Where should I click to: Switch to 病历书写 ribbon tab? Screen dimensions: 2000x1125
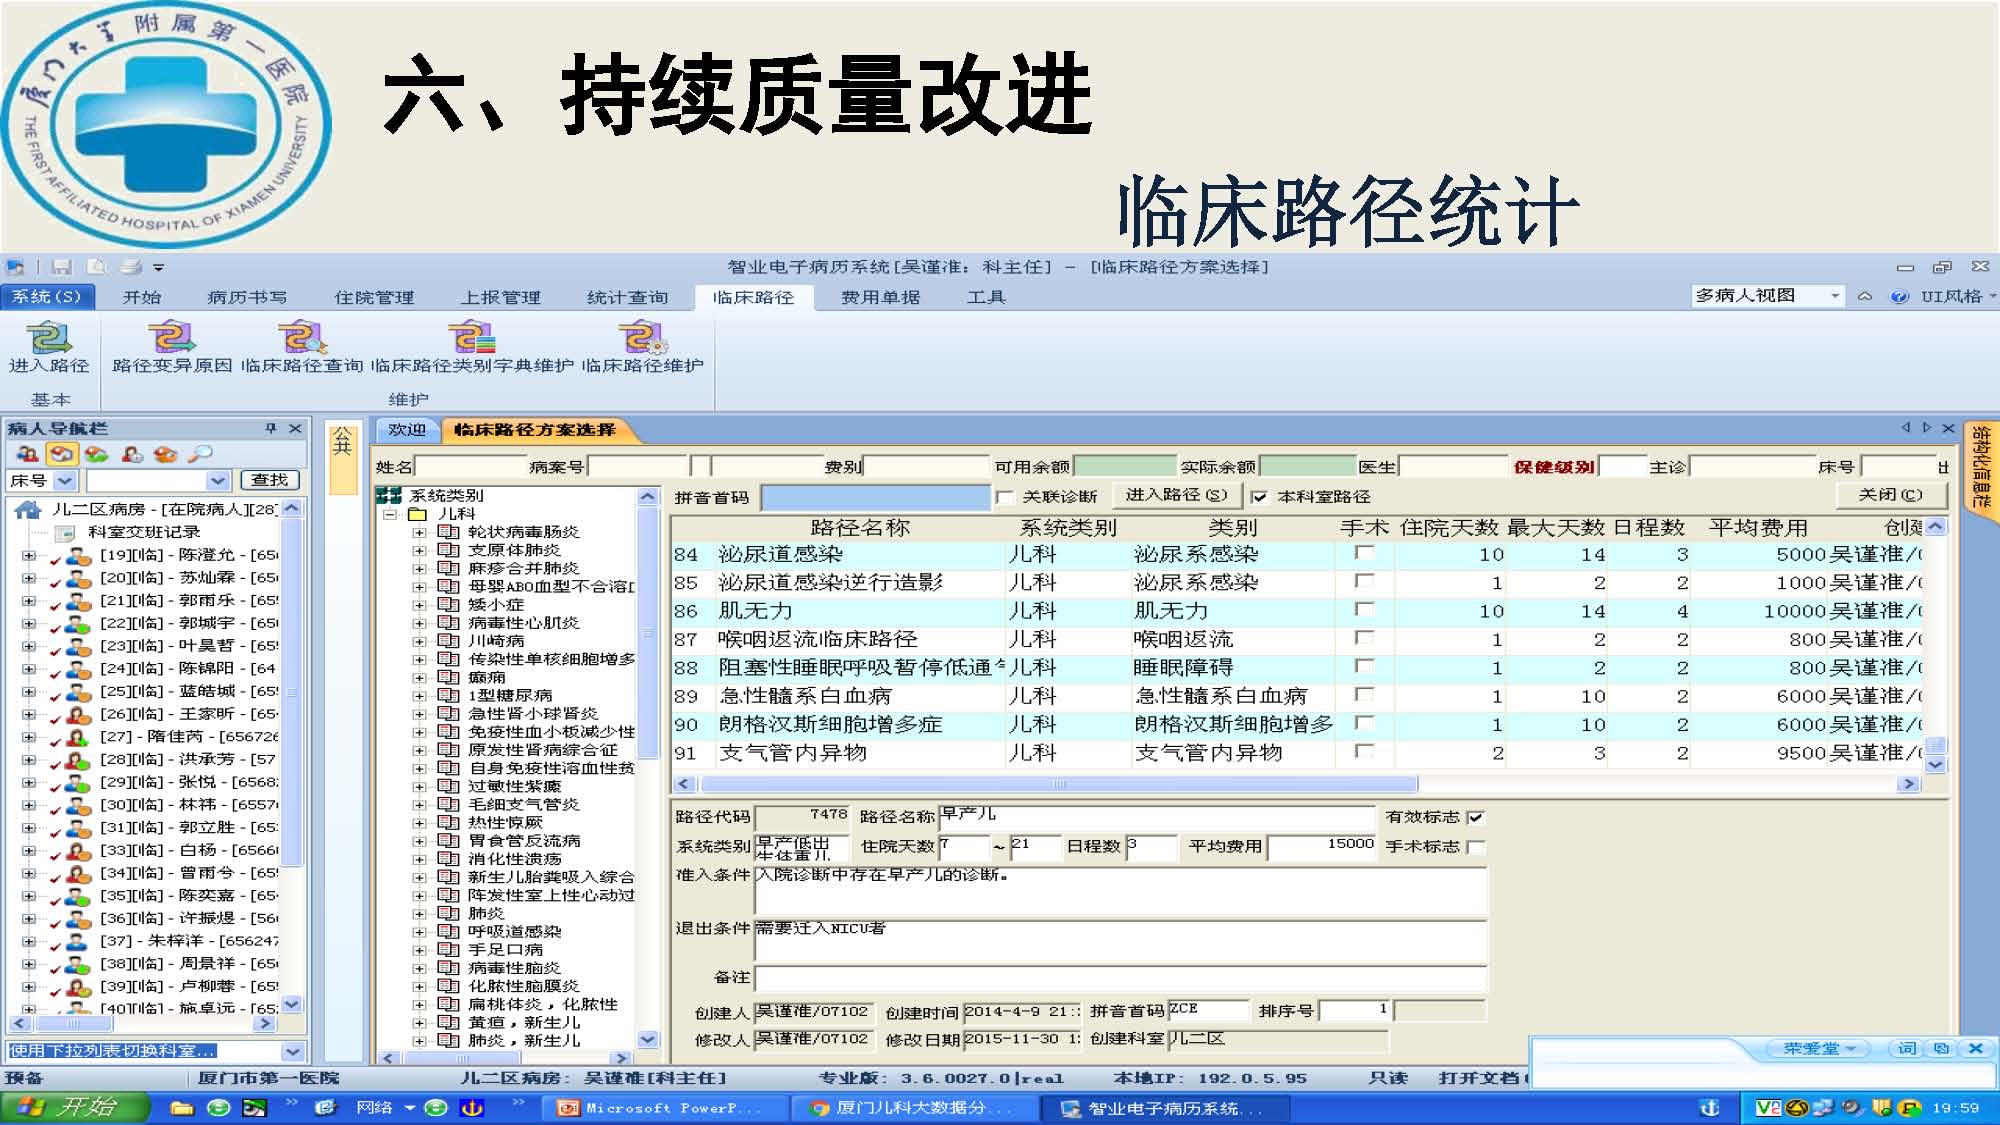[x=247, y=297]
